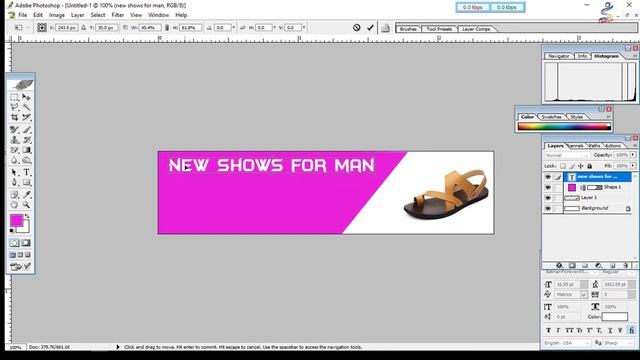The height and width of the screenshot is (360, 640).
Task: Select the Rectangular Marquee tool
Action: click(x=14, y=97)
